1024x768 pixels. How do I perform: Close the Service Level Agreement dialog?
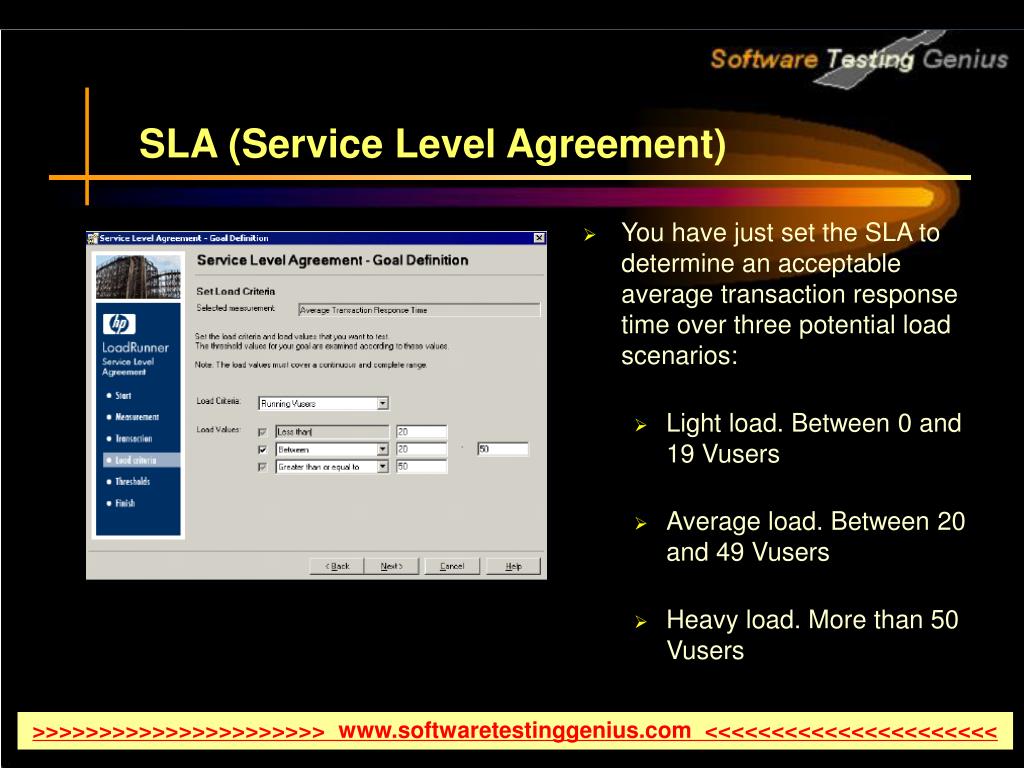point(539,238)
